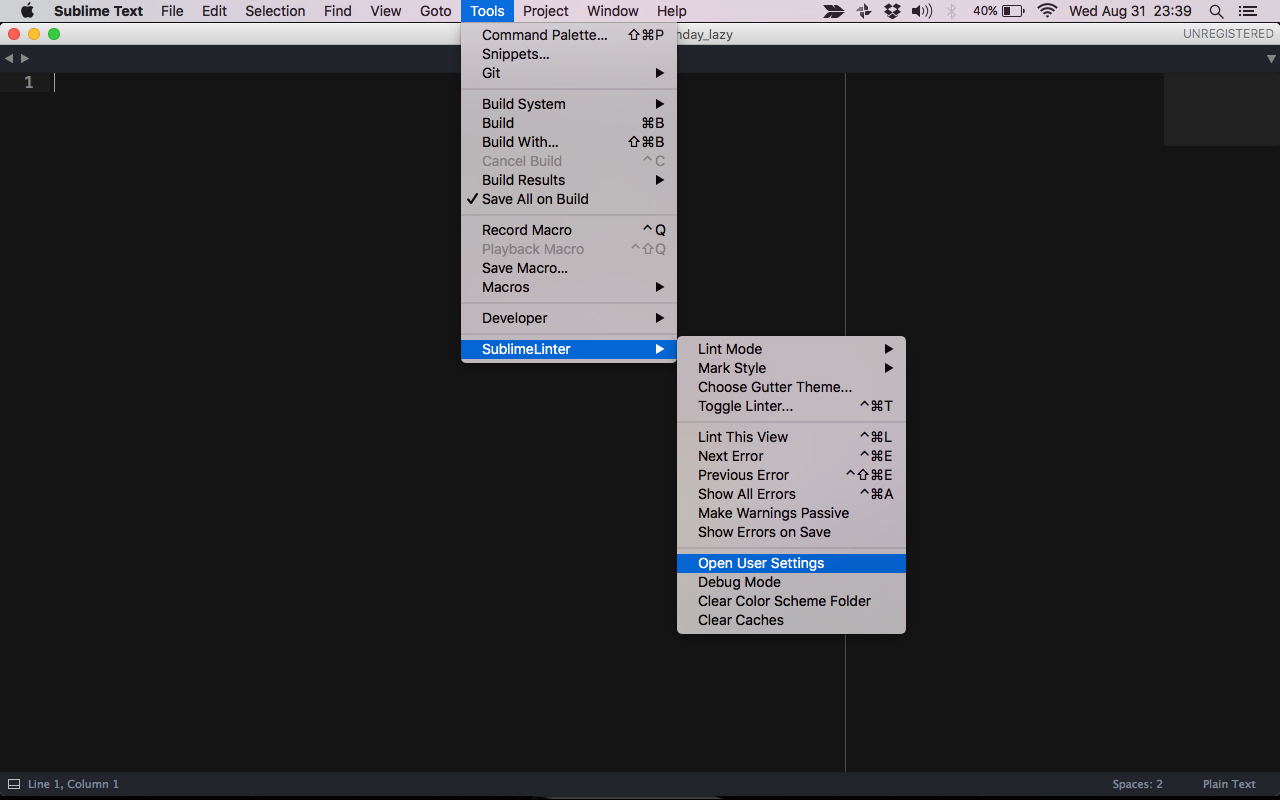This screenshot has width=1280, height=800.
Task: Open the Apple menu icon
Action: (x=27, y=11)
